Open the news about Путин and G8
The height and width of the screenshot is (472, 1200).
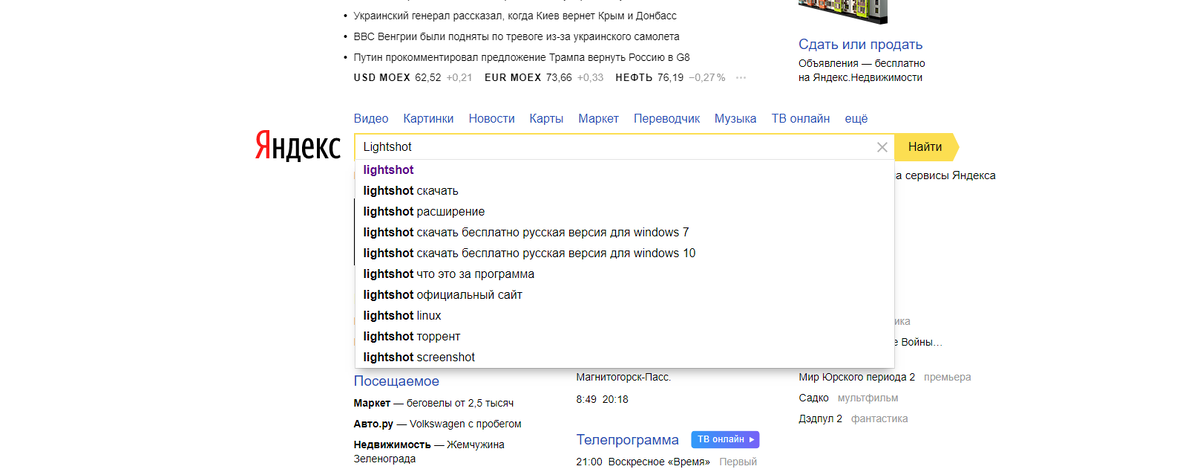pyautogui.click(x=522, y=58)
